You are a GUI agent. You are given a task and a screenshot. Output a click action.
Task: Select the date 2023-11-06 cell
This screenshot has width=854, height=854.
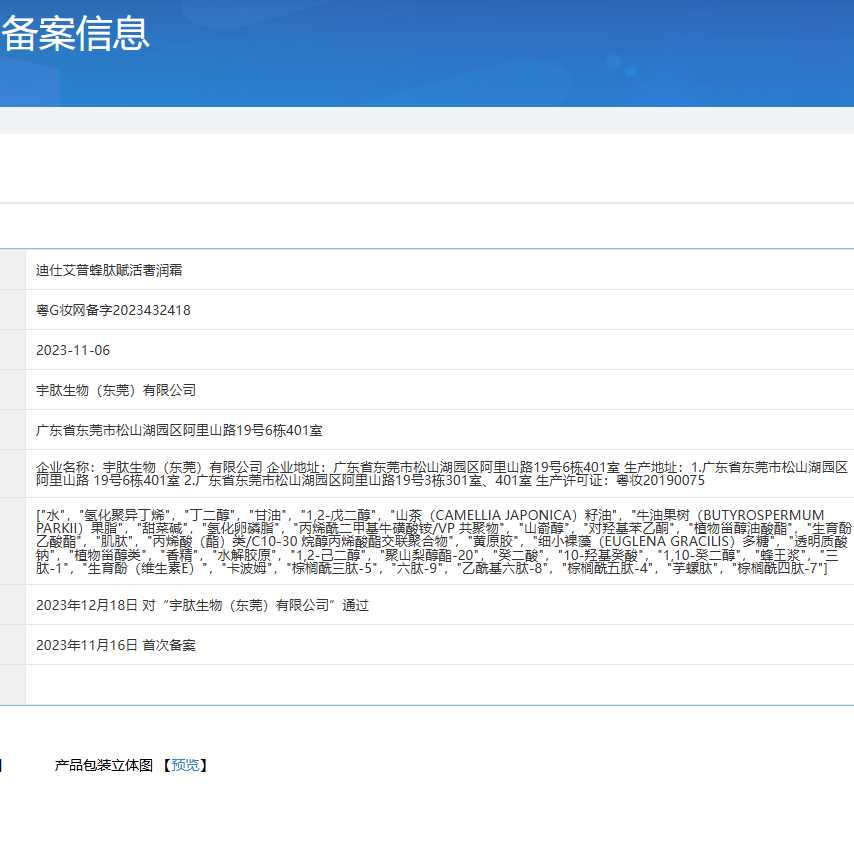[70, 350]
